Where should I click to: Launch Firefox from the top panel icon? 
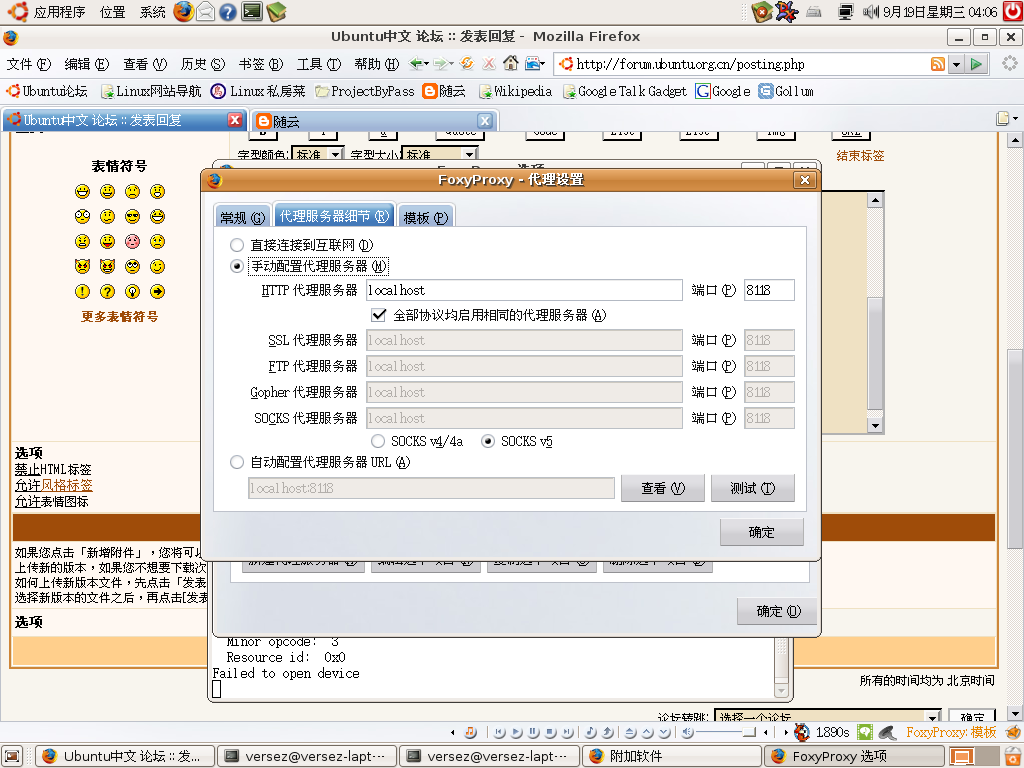pyautogui.click(x=184, y=11)
